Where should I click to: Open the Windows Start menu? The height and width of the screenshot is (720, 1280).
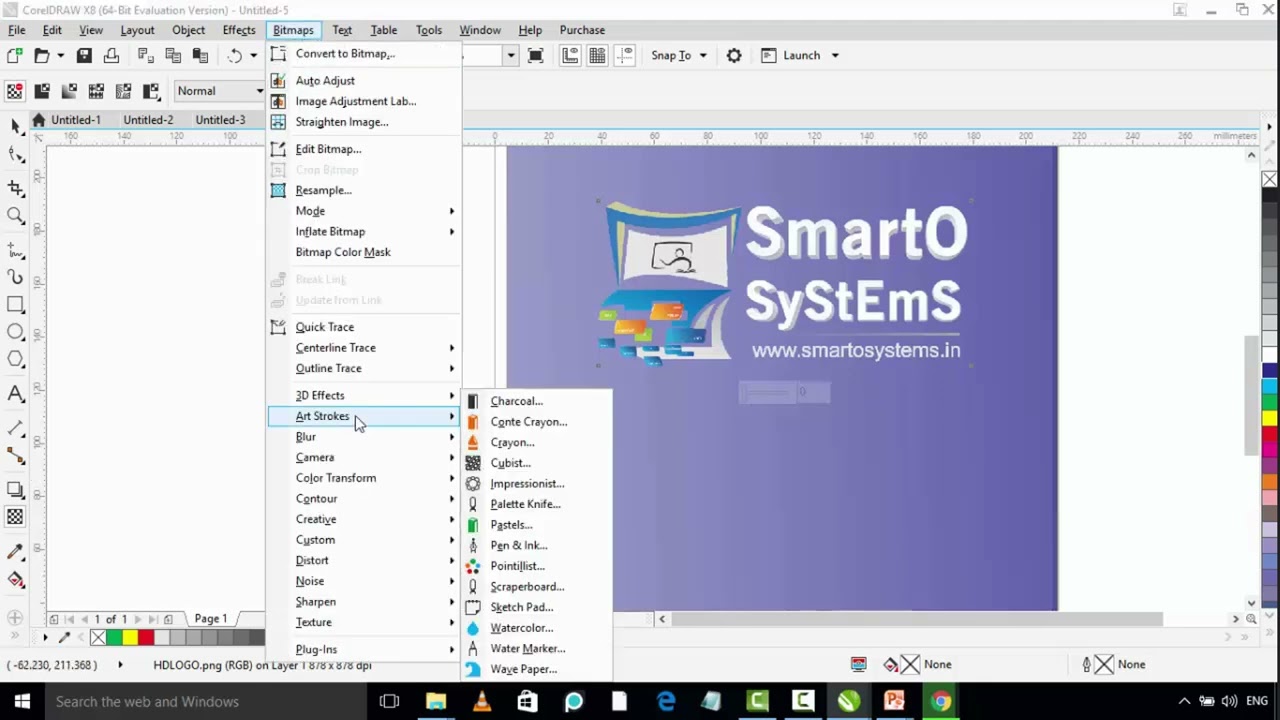pyautogui.click(x=22, y=701)
